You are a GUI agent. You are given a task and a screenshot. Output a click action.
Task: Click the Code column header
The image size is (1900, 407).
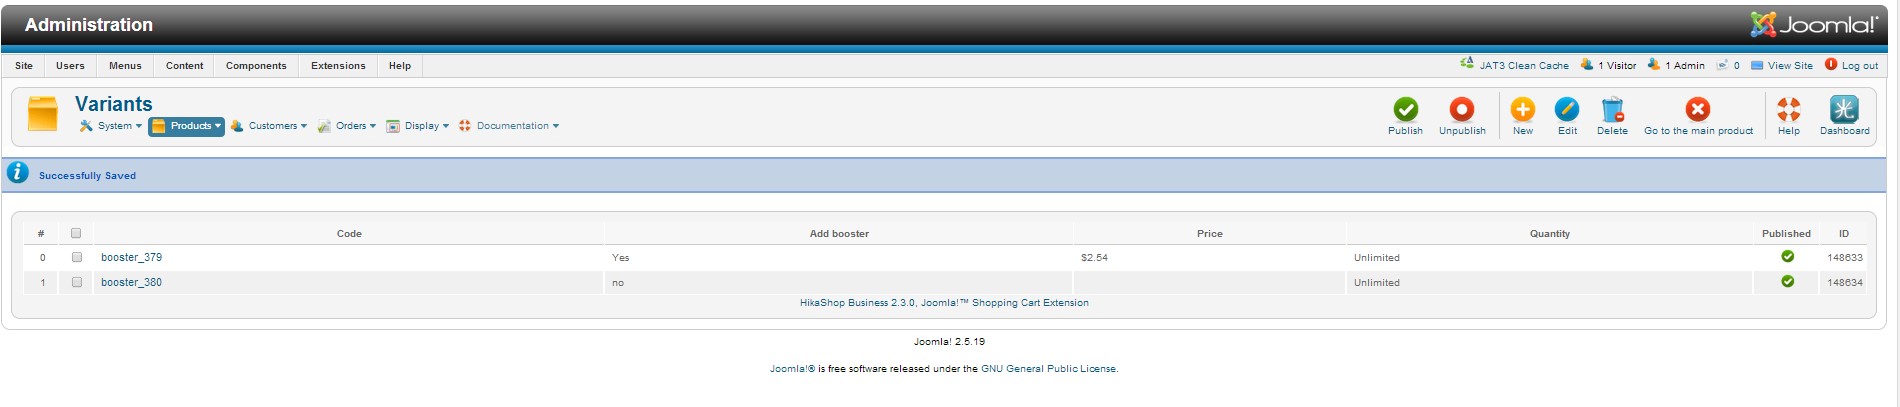(349, 234)
